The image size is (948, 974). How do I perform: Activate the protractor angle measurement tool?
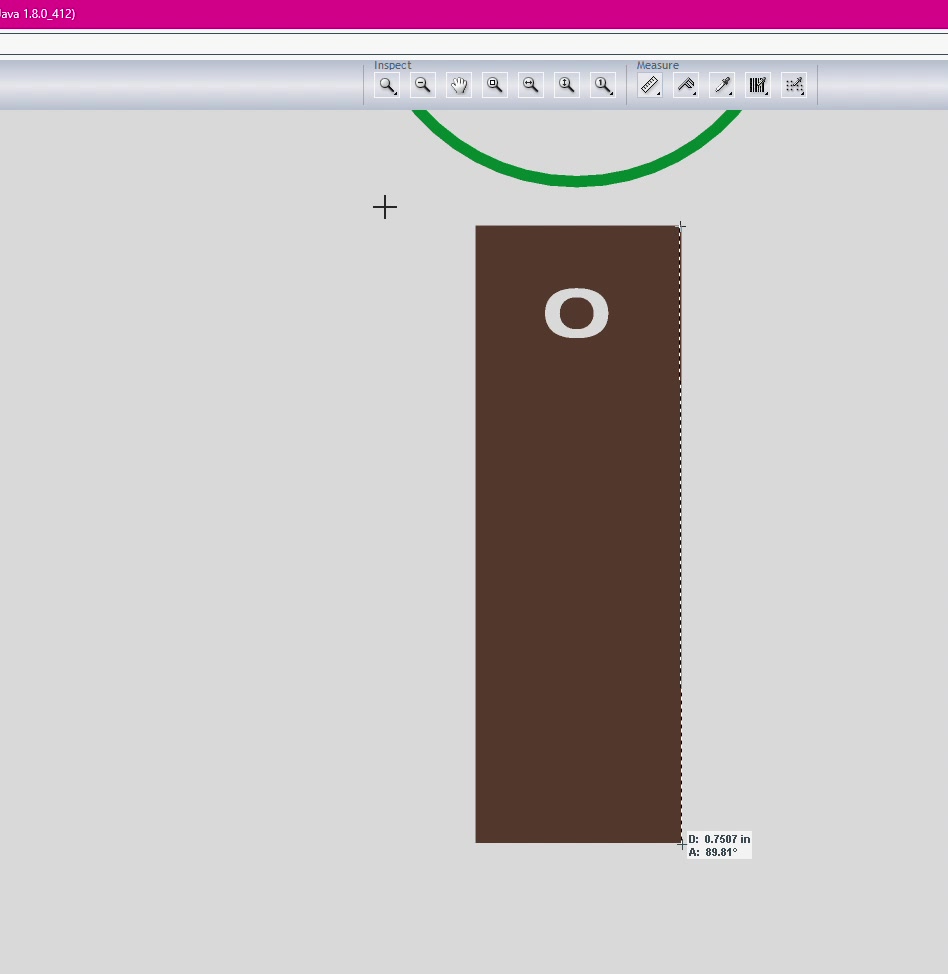[686, 85]
